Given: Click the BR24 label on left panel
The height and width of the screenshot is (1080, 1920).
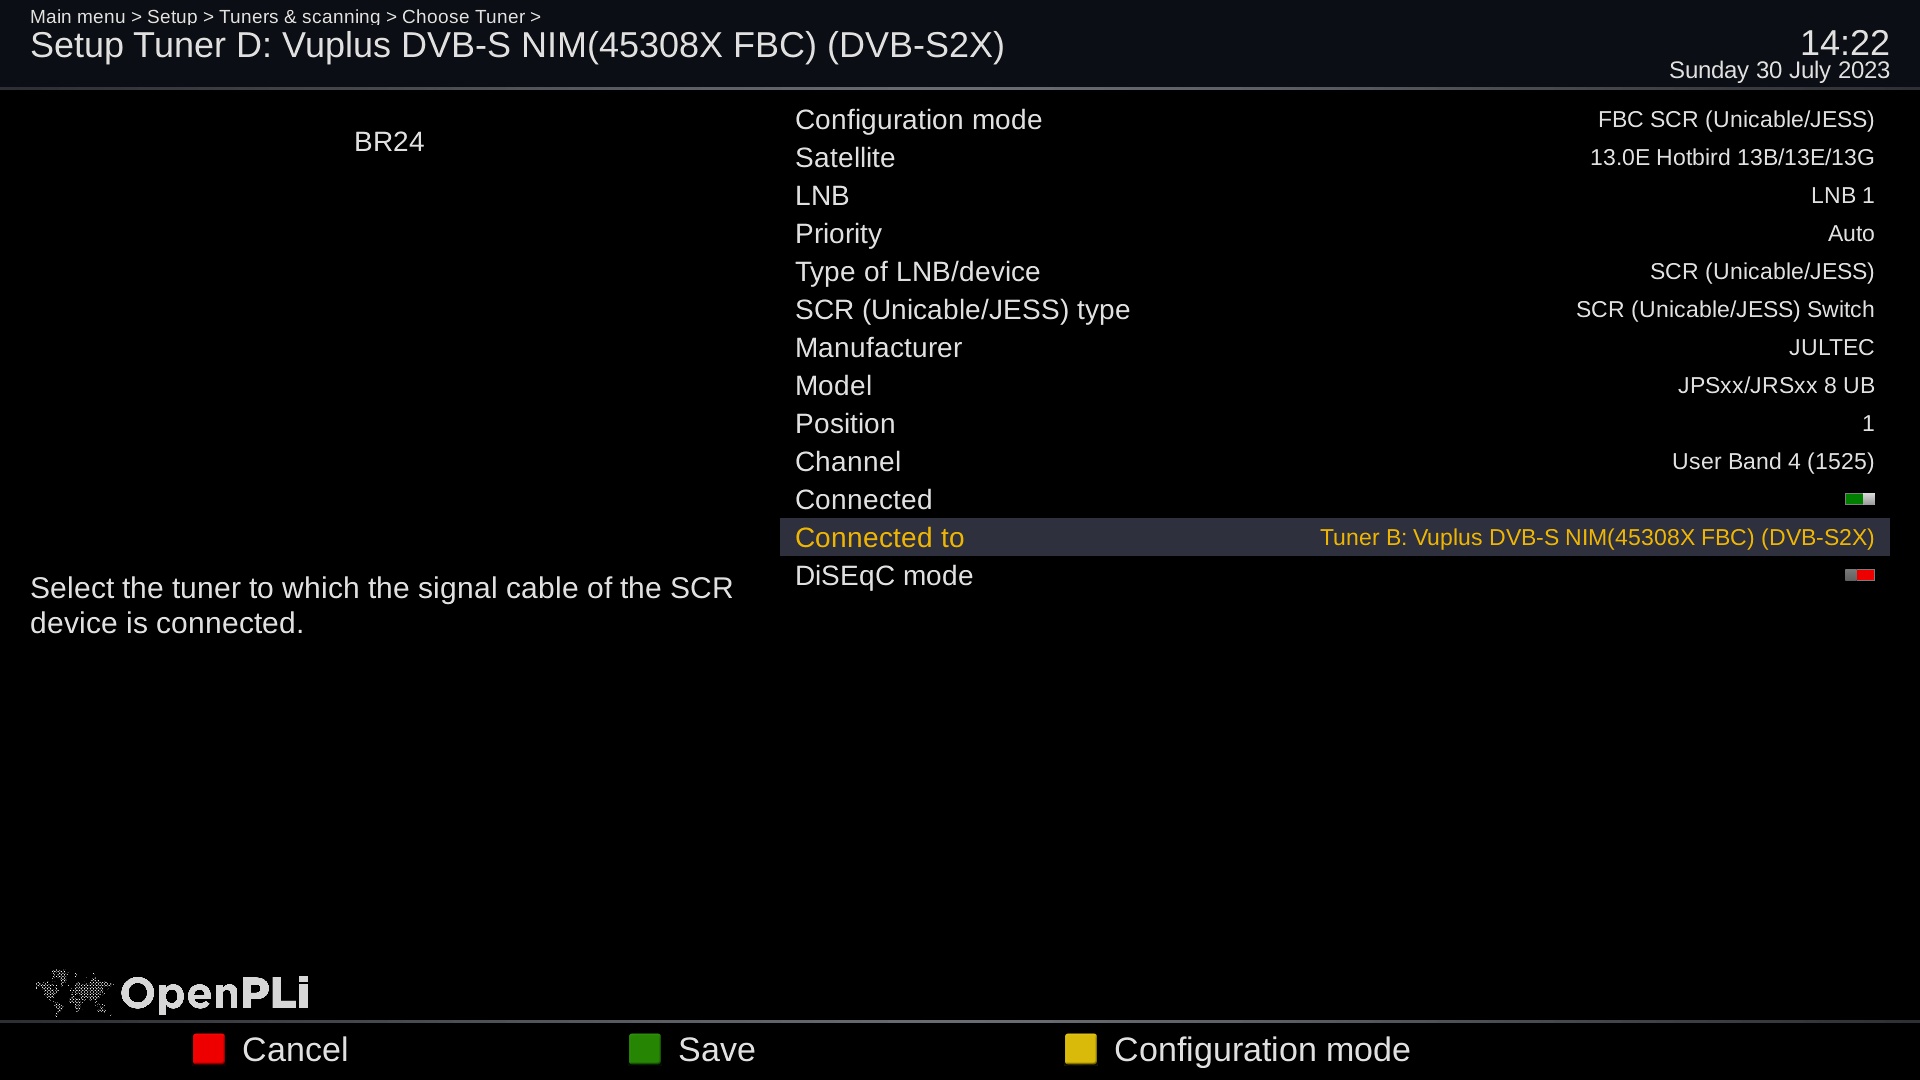Looking at the screenshot, I should click(389, 142).
